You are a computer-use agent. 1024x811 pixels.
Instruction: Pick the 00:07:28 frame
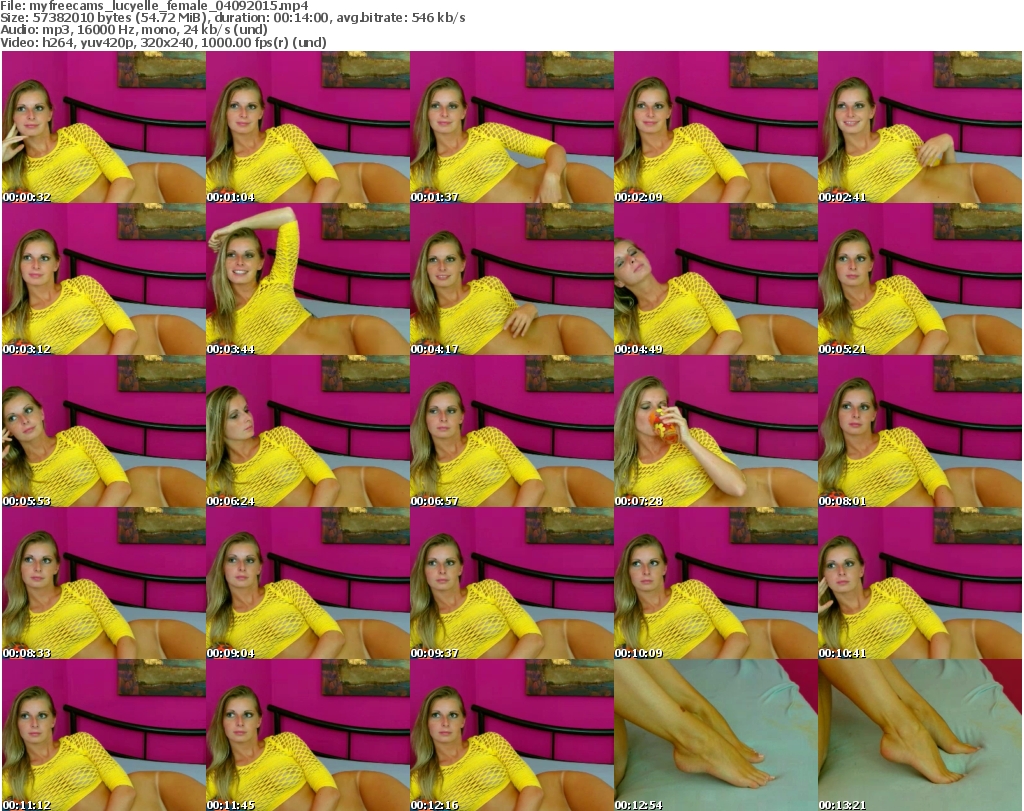coord(716,432)
